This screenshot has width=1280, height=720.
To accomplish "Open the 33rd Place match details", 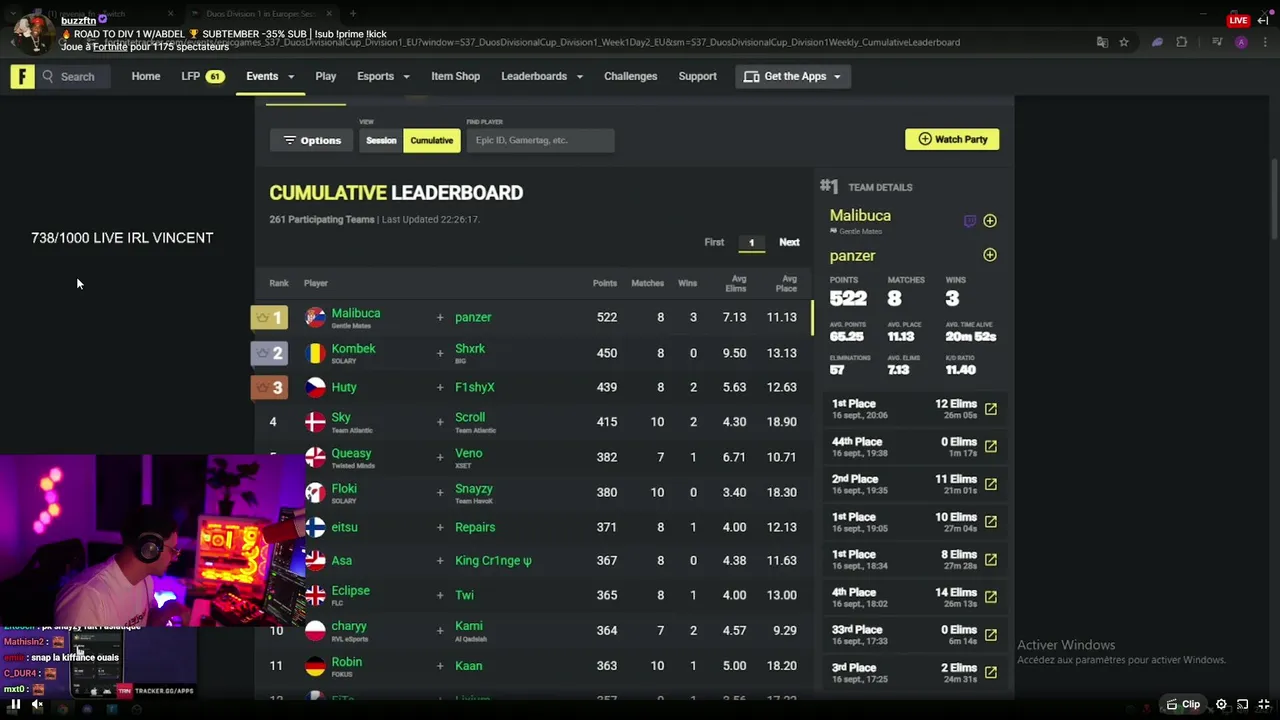I will 990,635.
